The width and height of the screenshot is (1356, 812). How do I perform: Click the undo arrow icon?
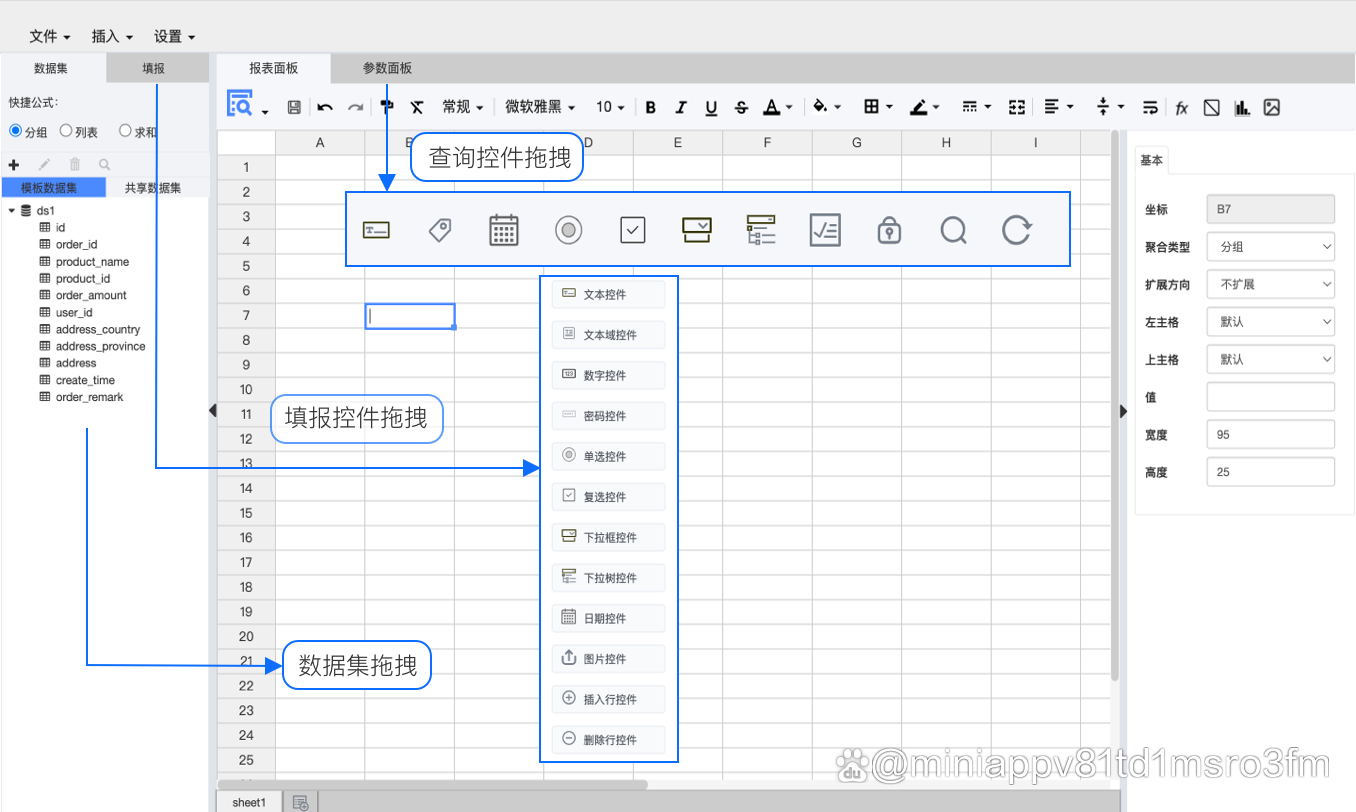[x=325, y=107]
